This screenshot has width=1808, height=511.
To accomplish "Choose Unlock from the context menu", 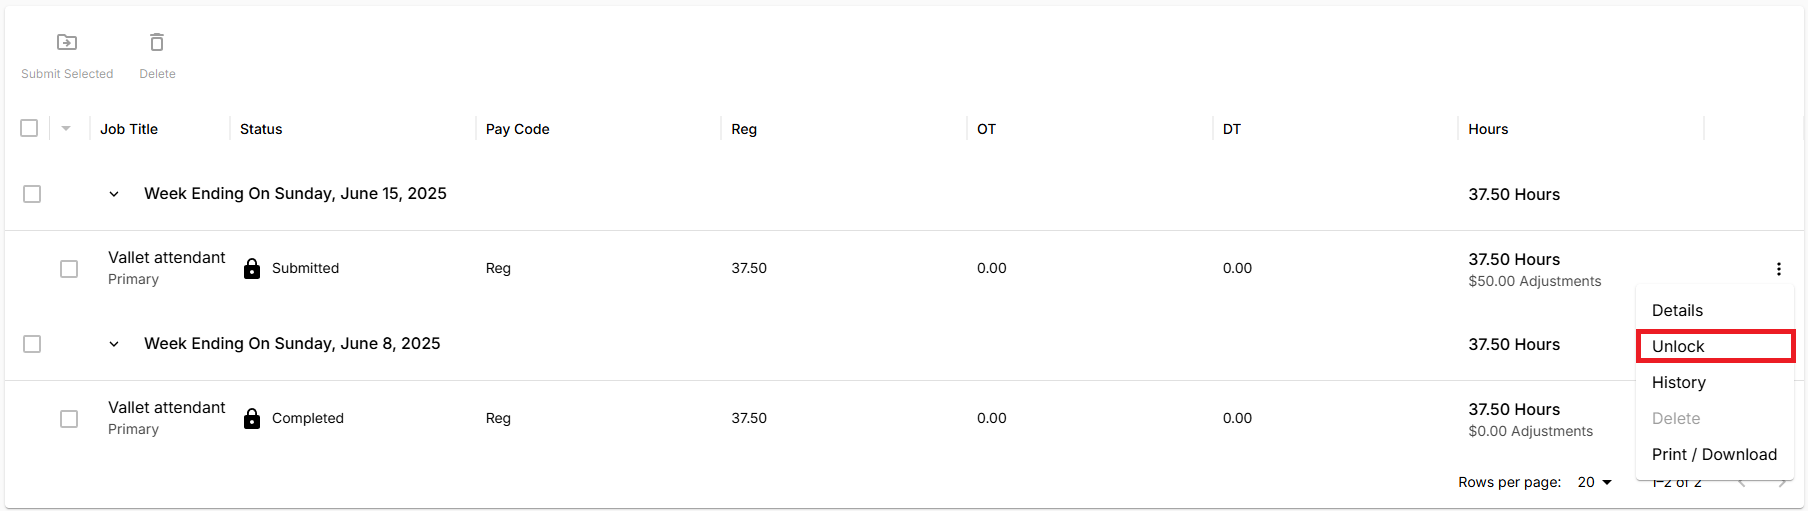I will point(1715,346).
